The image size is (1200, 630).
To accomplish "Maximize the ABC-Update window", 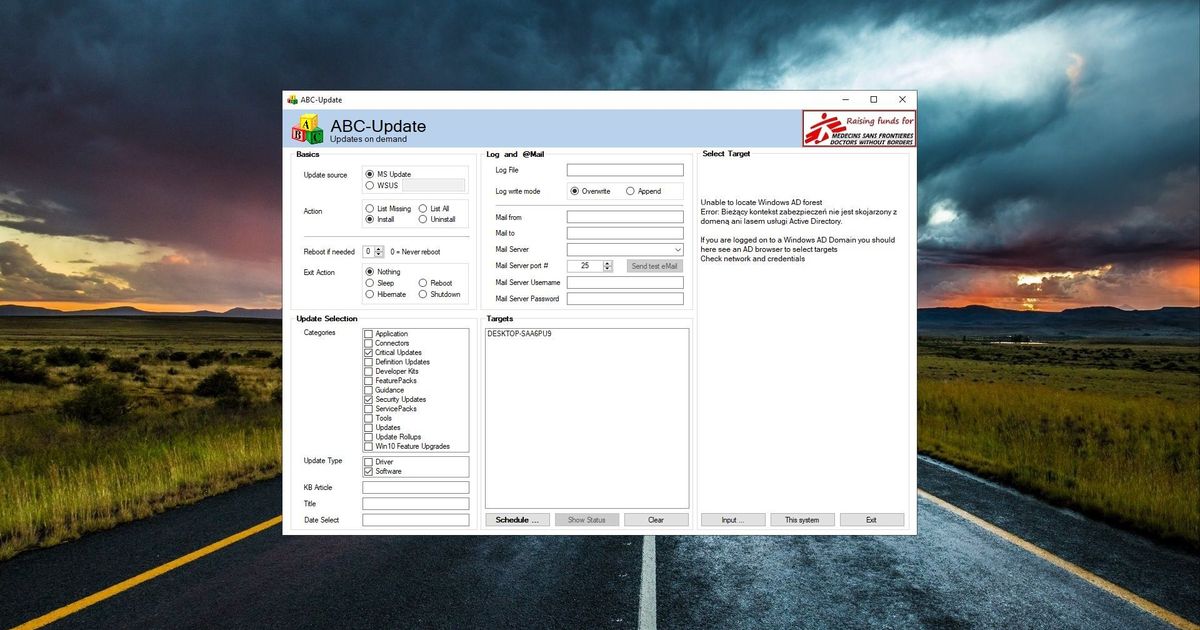I will point(873,100).
